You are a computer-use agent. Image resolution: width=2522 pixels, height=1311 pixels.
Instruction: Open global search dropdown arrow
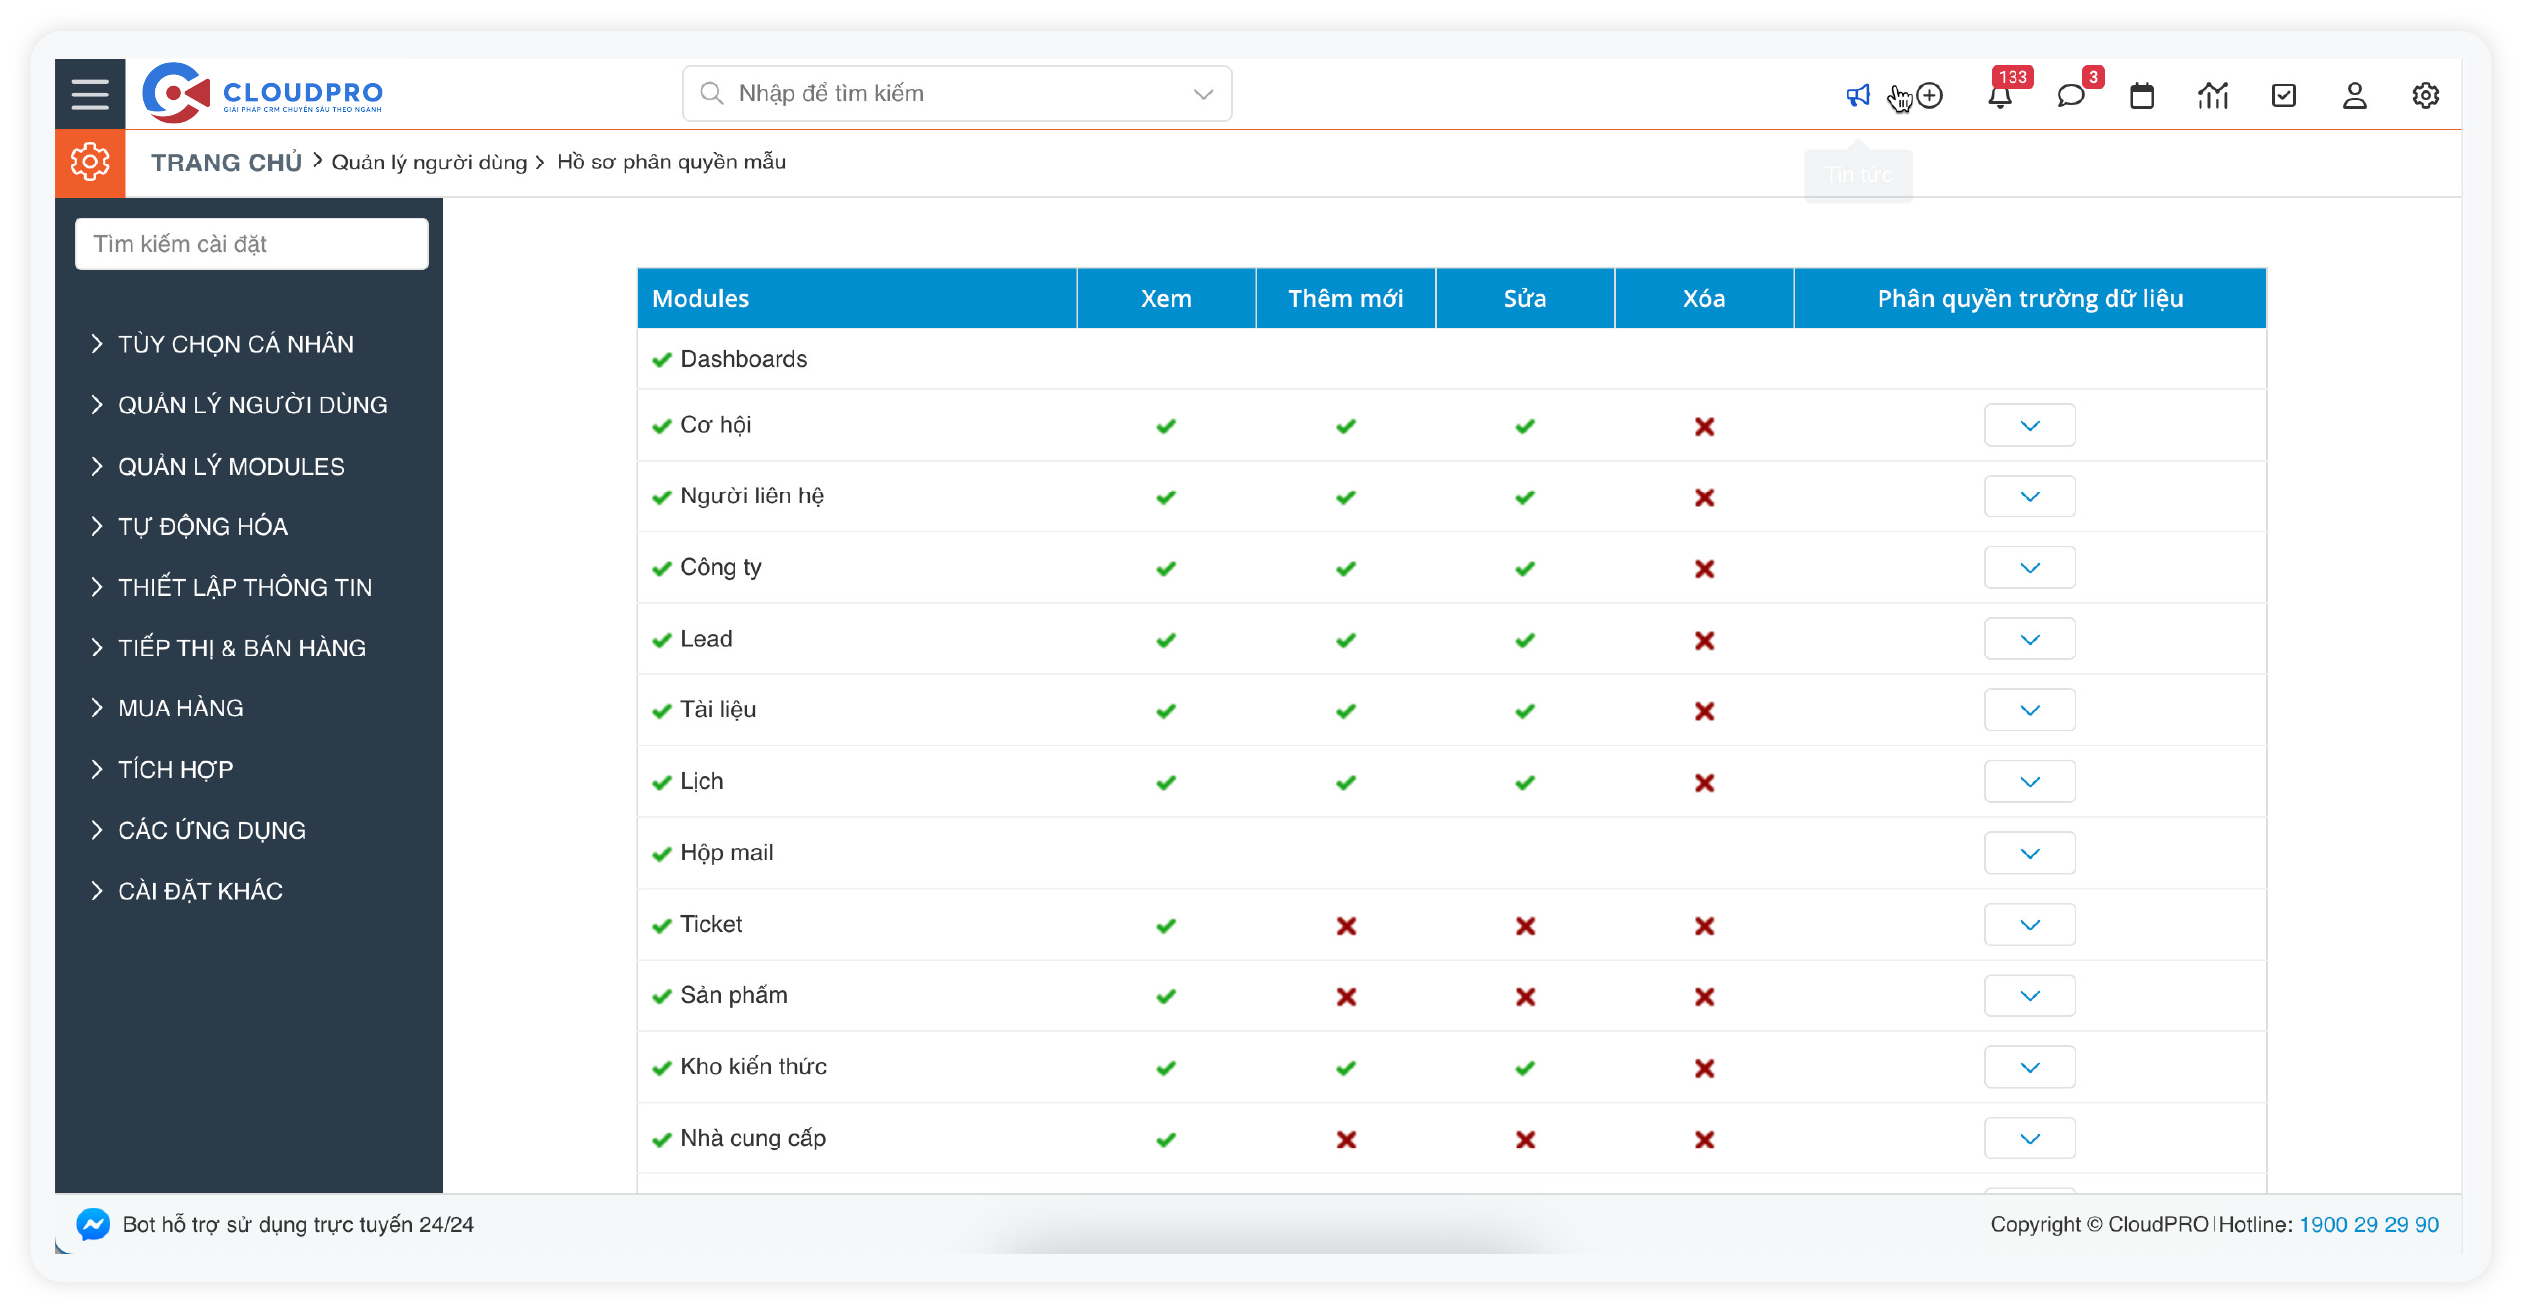[x=1203, y=94]
